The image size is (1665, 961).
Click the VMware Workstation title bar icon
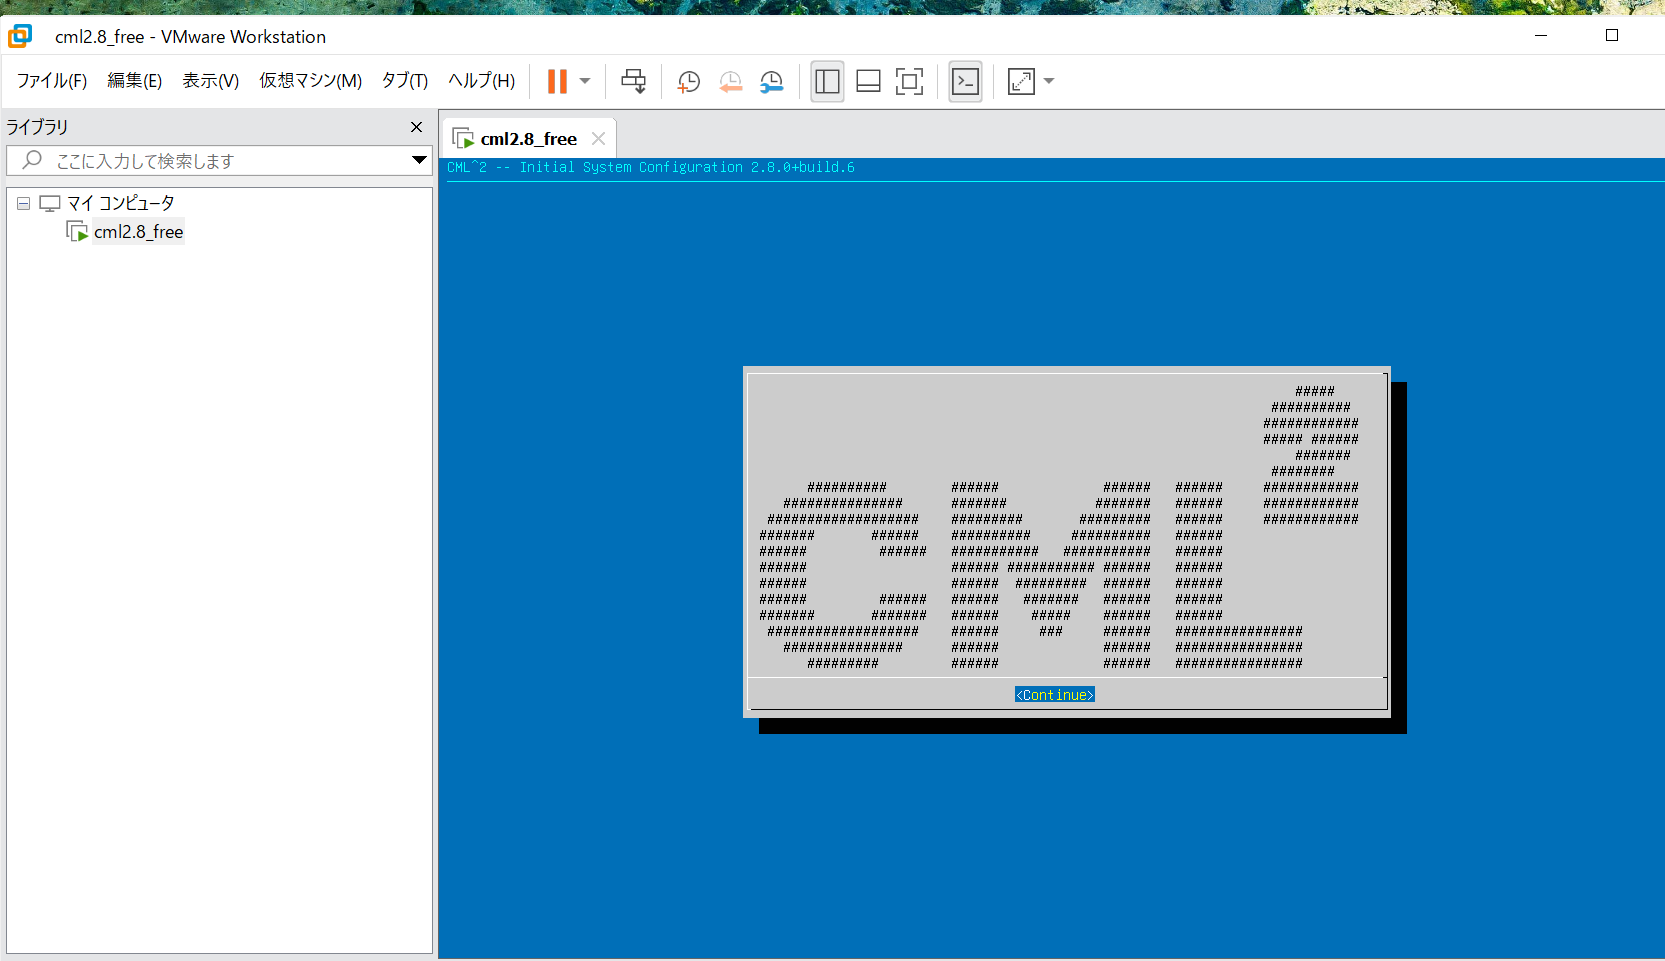[20, 36]
